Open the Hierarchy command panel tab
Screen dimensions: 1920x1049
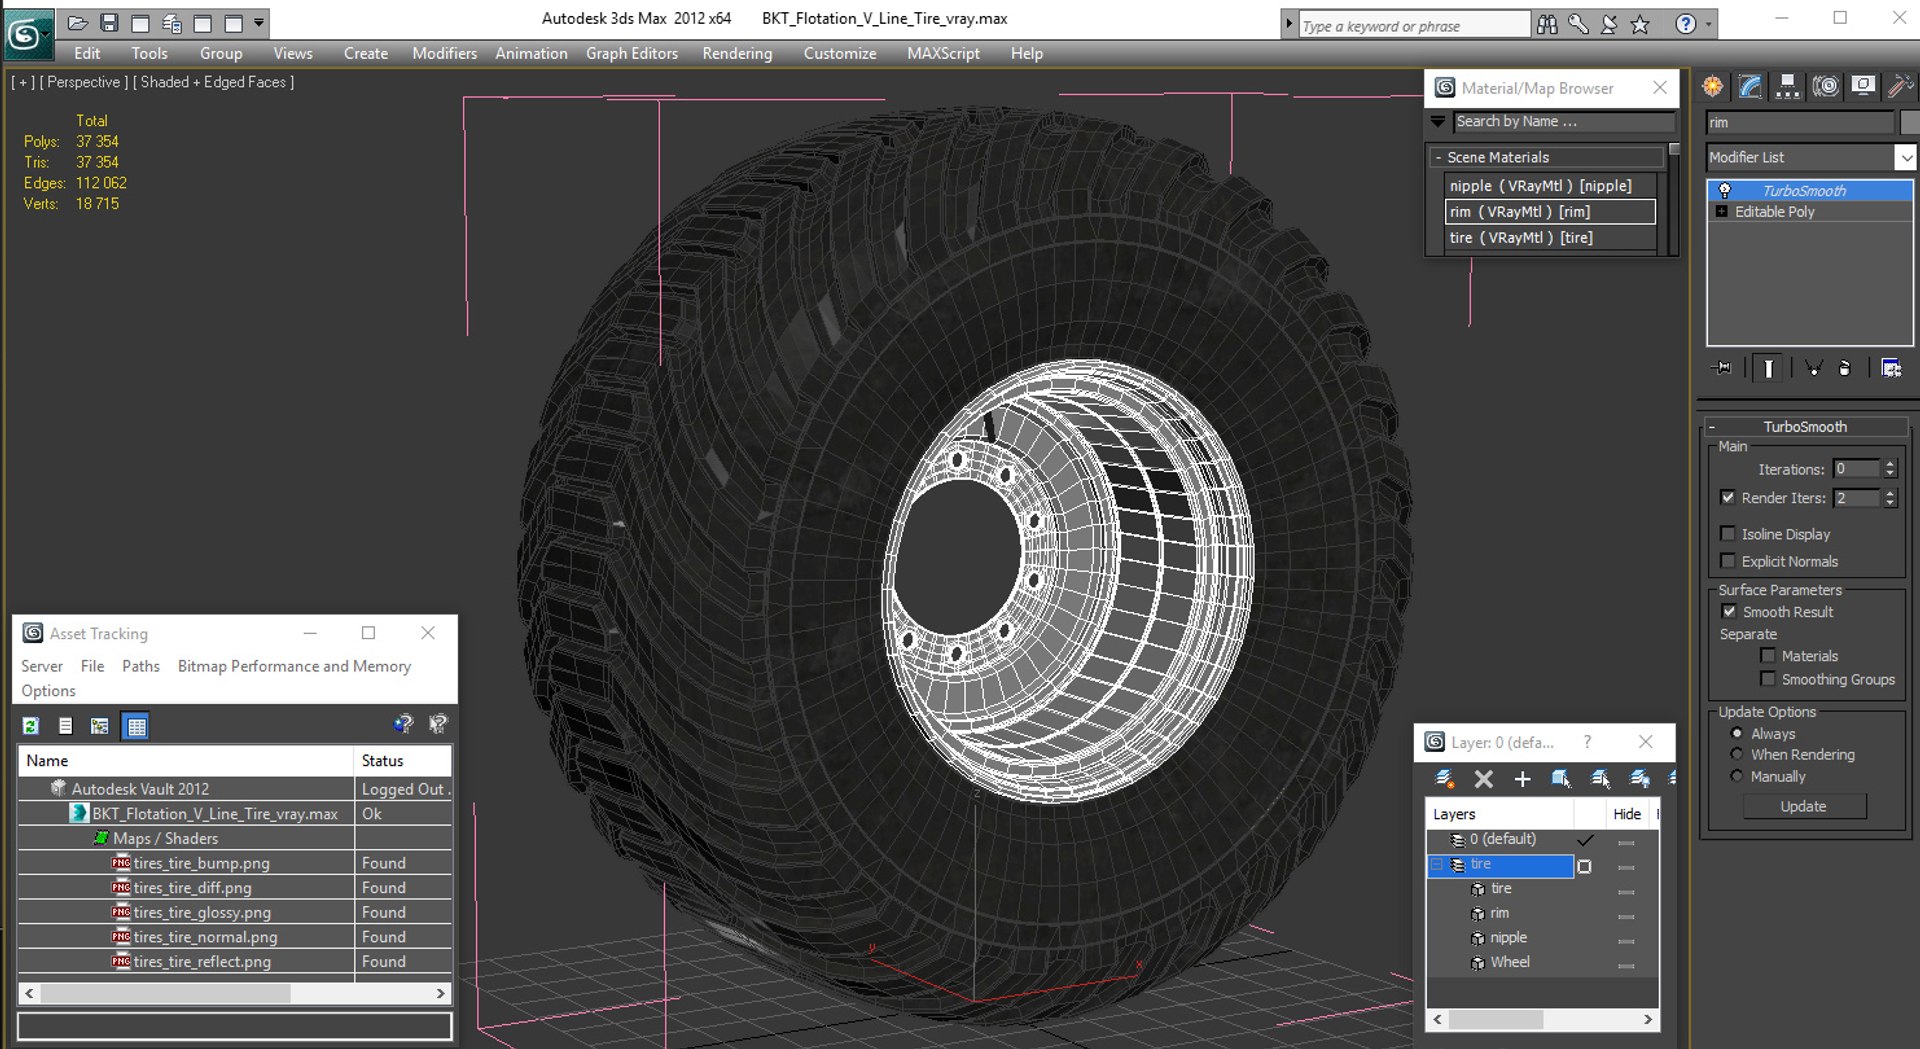(1787, 87)
